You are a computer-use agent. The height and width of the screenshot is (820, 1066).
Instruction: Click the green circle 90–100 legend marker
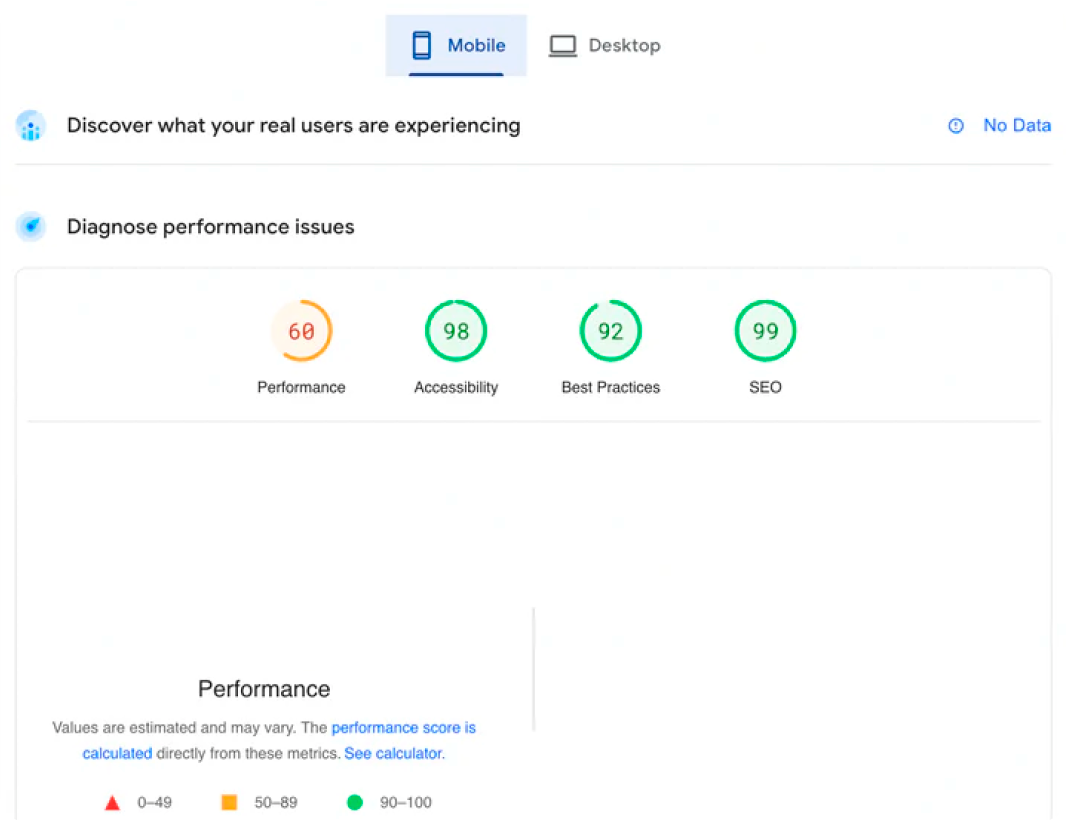[x=354, y=802]
